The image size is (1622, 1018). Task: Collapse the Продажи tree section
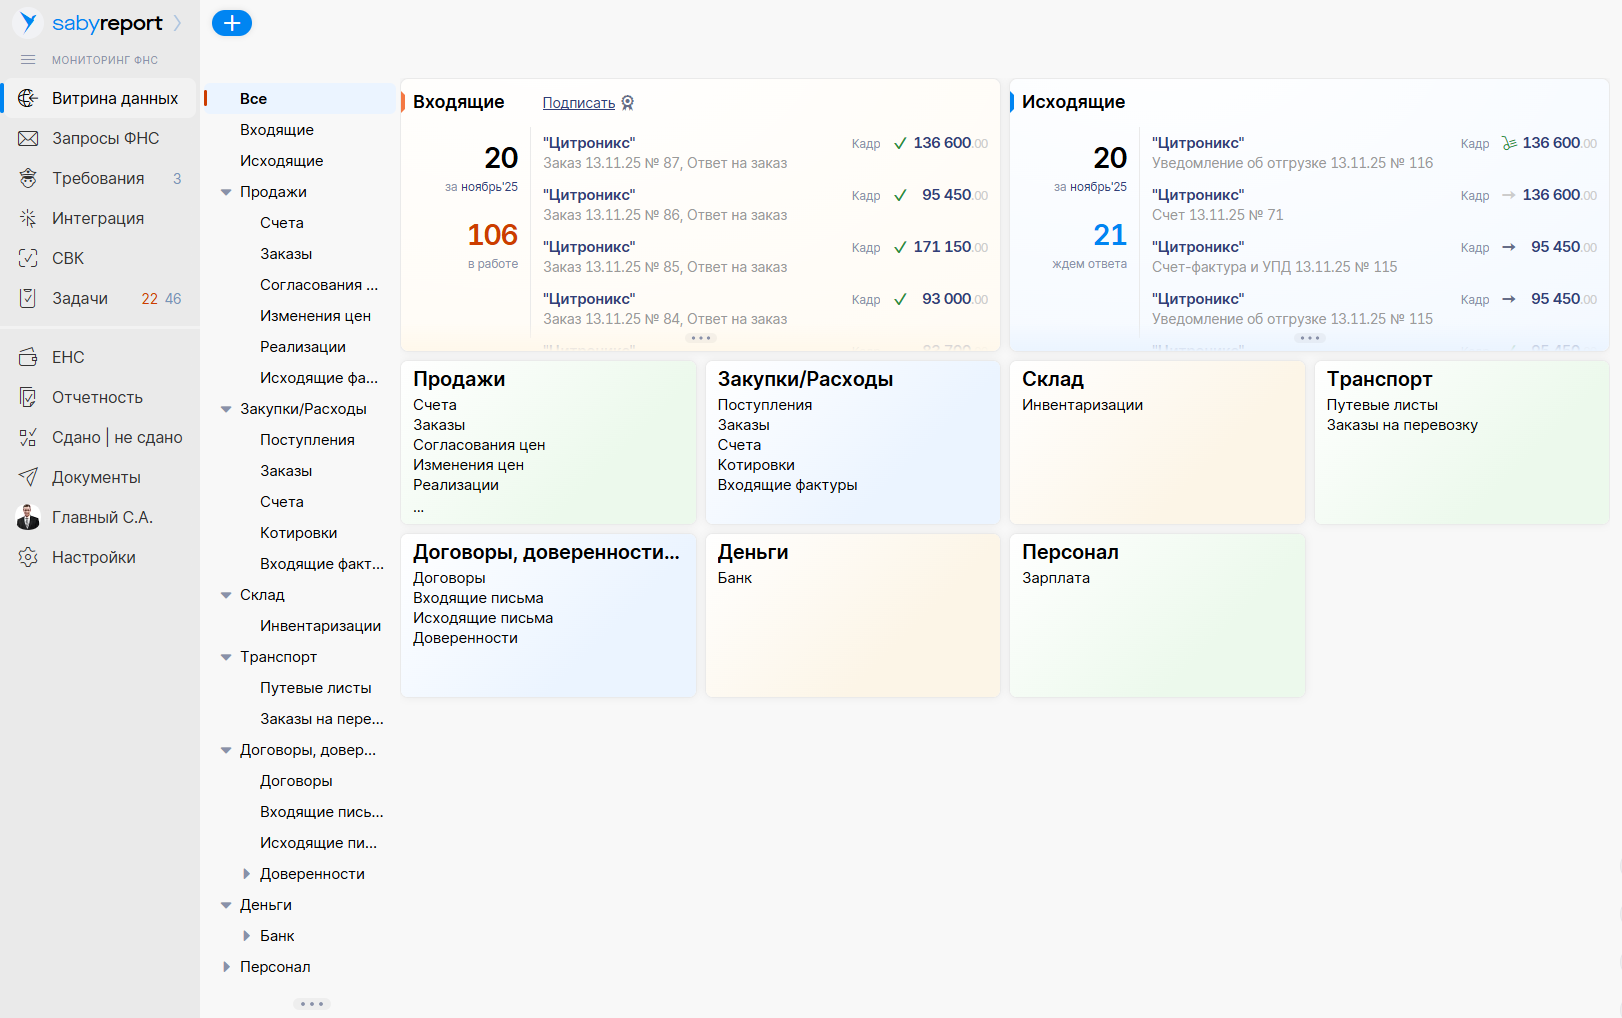226,192
